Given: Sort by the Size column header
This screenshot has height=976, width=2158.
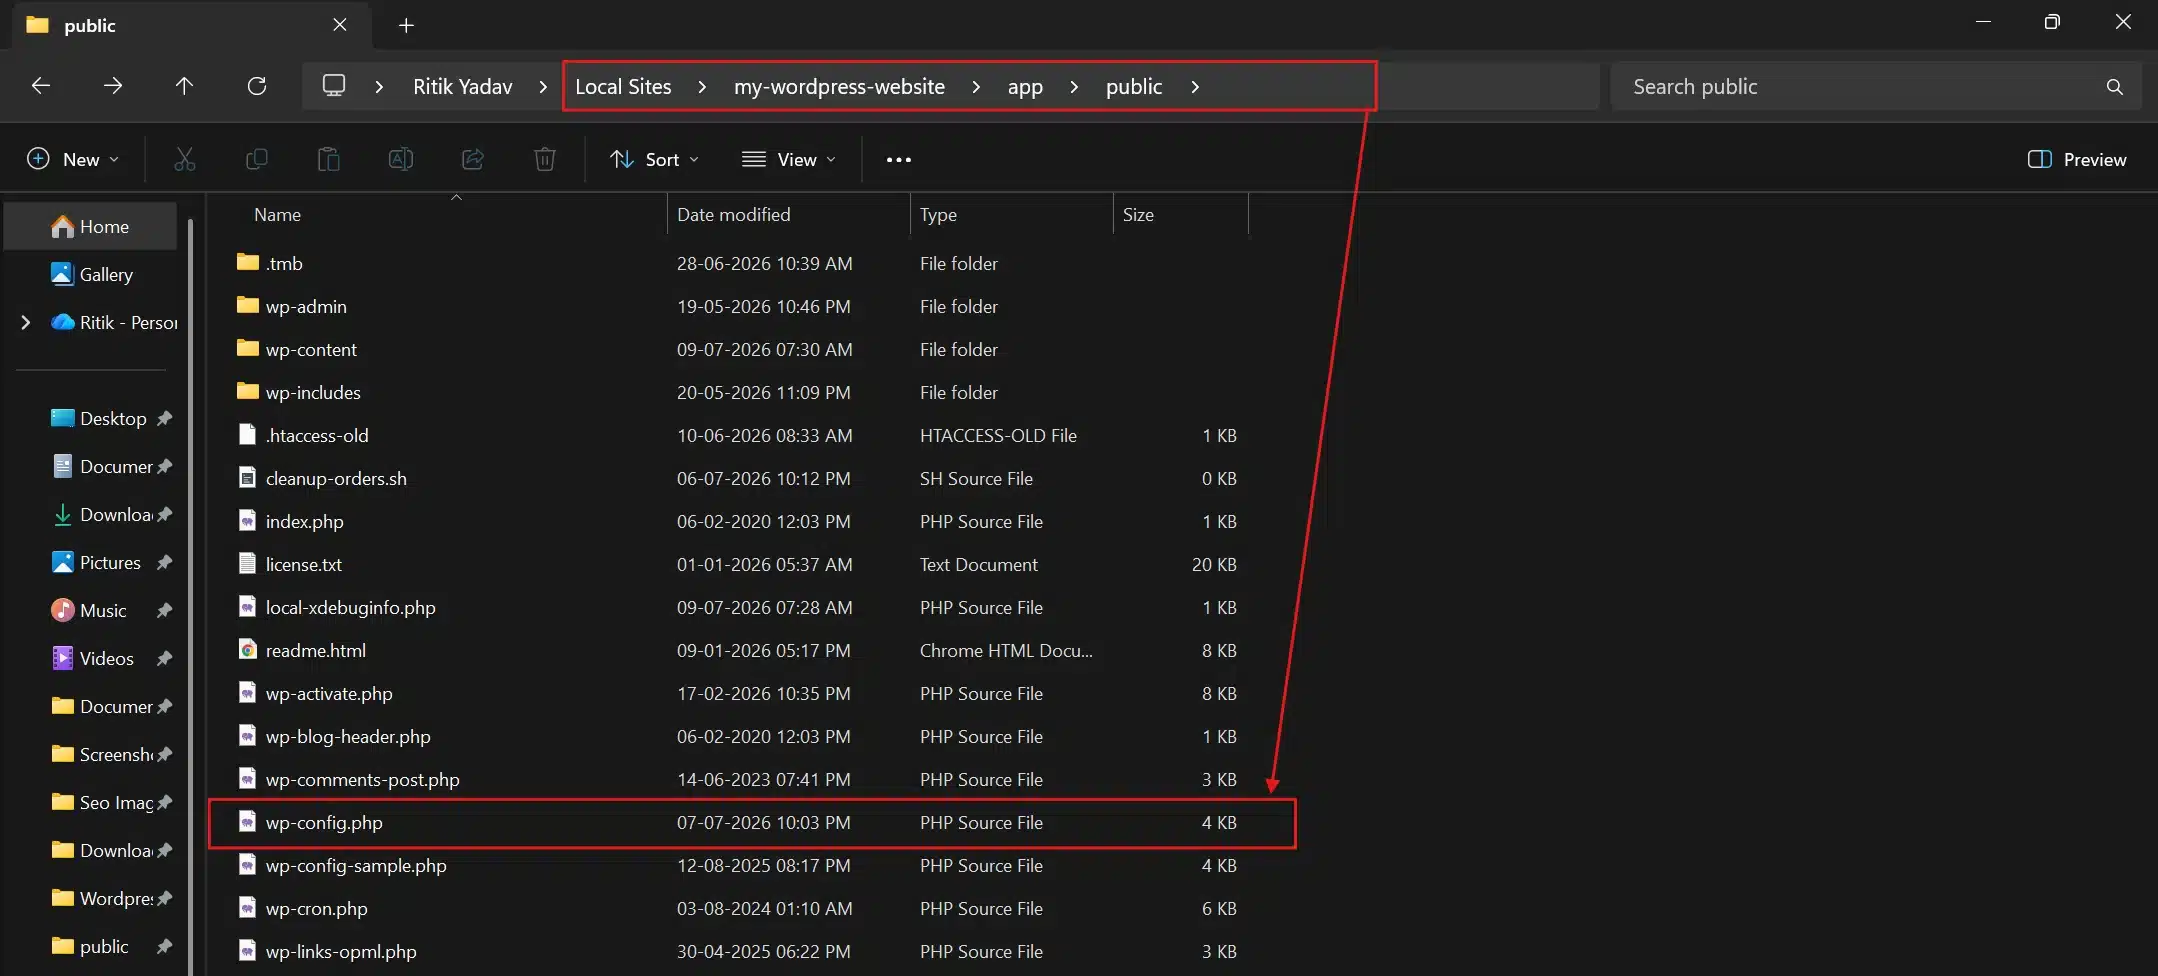Looking at the screenshot, I should tap(1138, 214).
